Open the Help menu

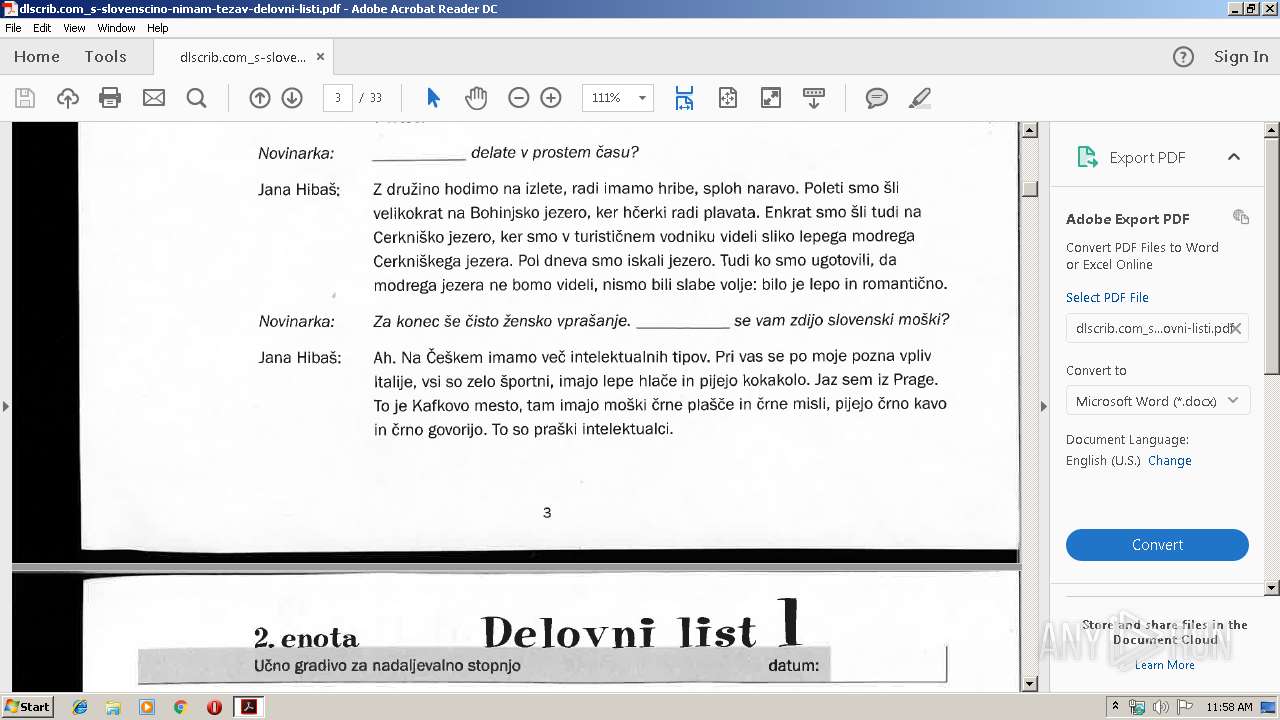158,28
